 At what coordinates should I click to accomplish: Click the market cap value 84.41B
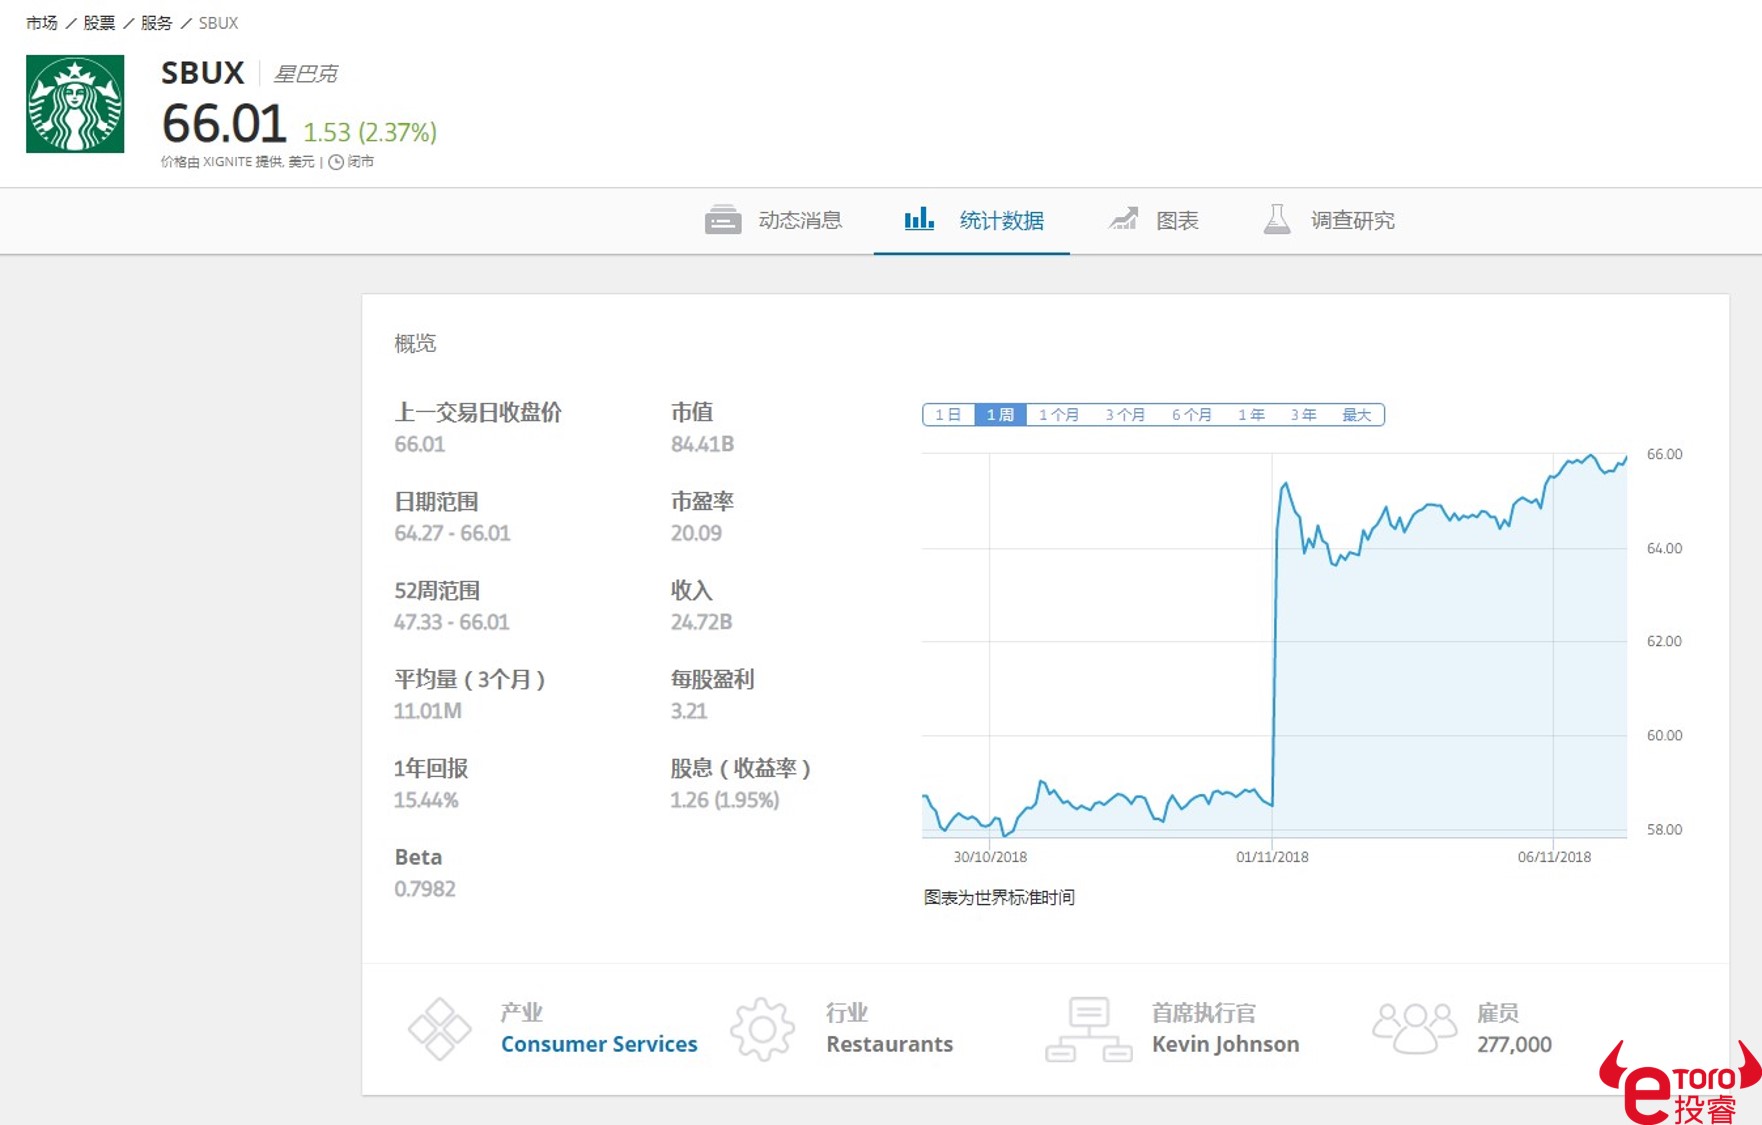(x=702, y=444)
